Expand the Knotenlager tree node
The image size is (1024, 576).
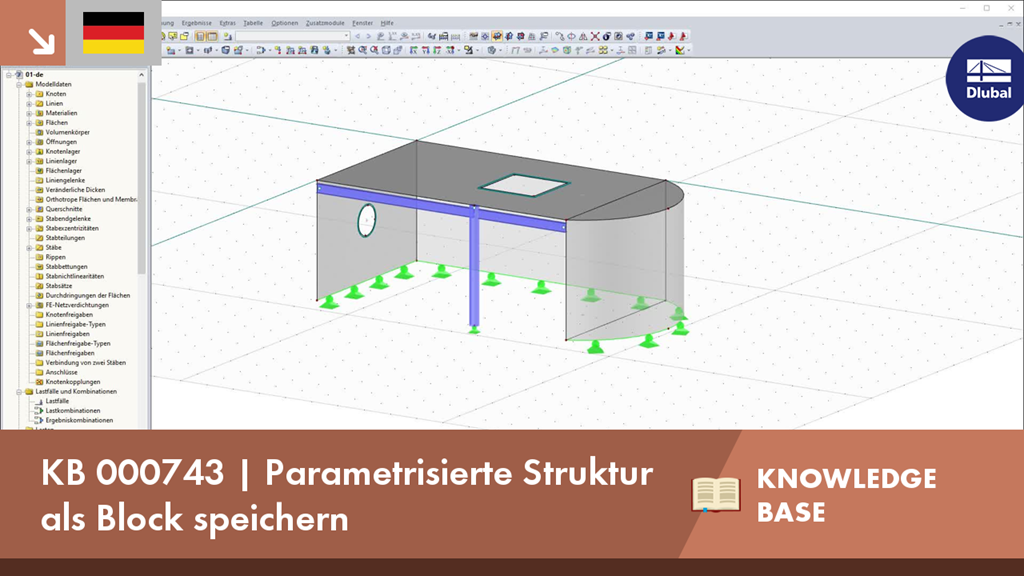pos(29,152)
